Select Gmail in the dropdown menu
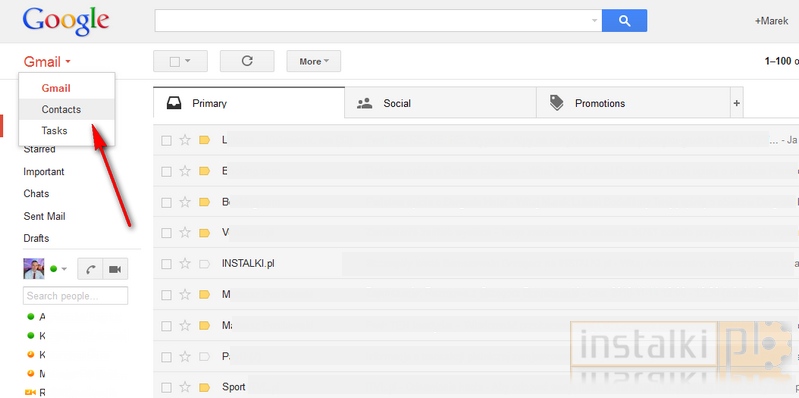This screenshot has height=398, width=799. (x=67, y=88)
